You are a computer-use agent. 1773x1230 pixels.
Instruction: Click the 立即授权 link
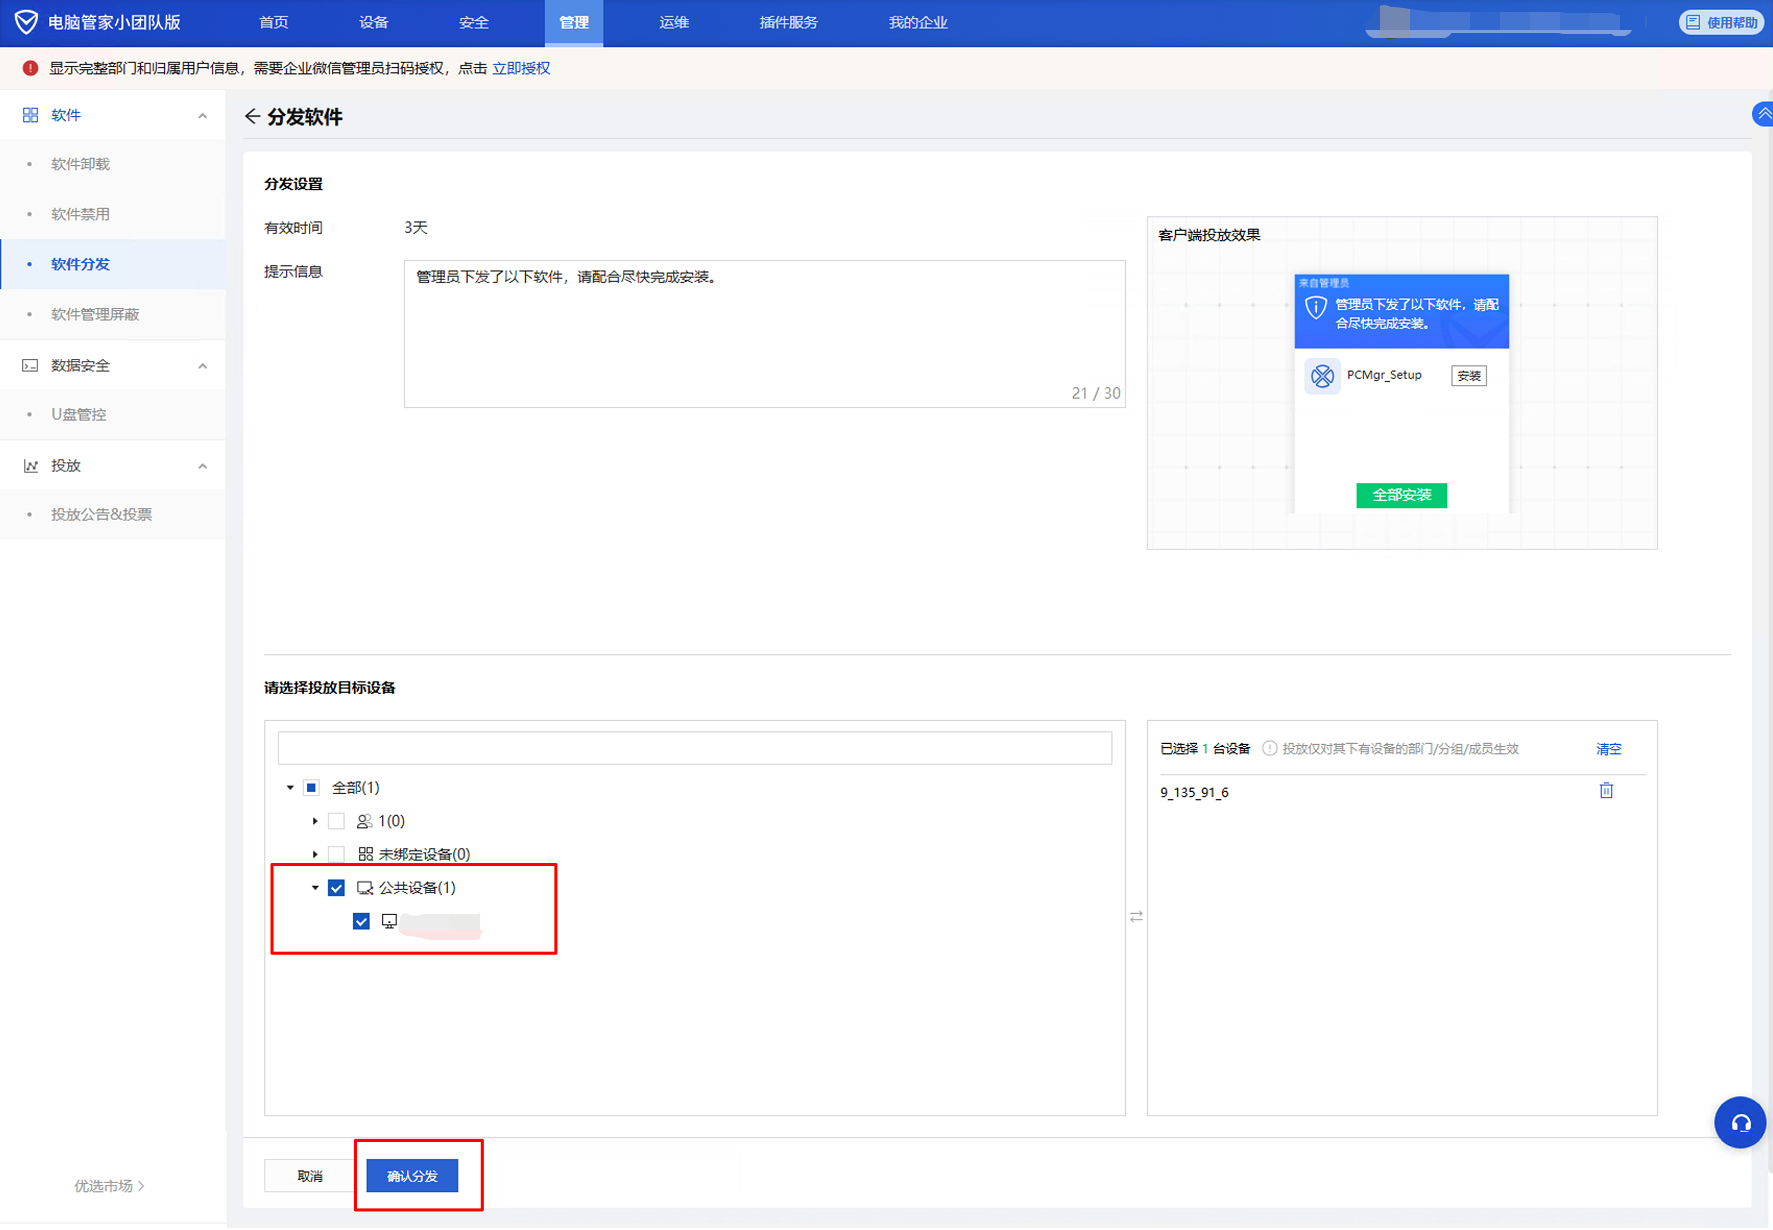(x=521, y=68)
